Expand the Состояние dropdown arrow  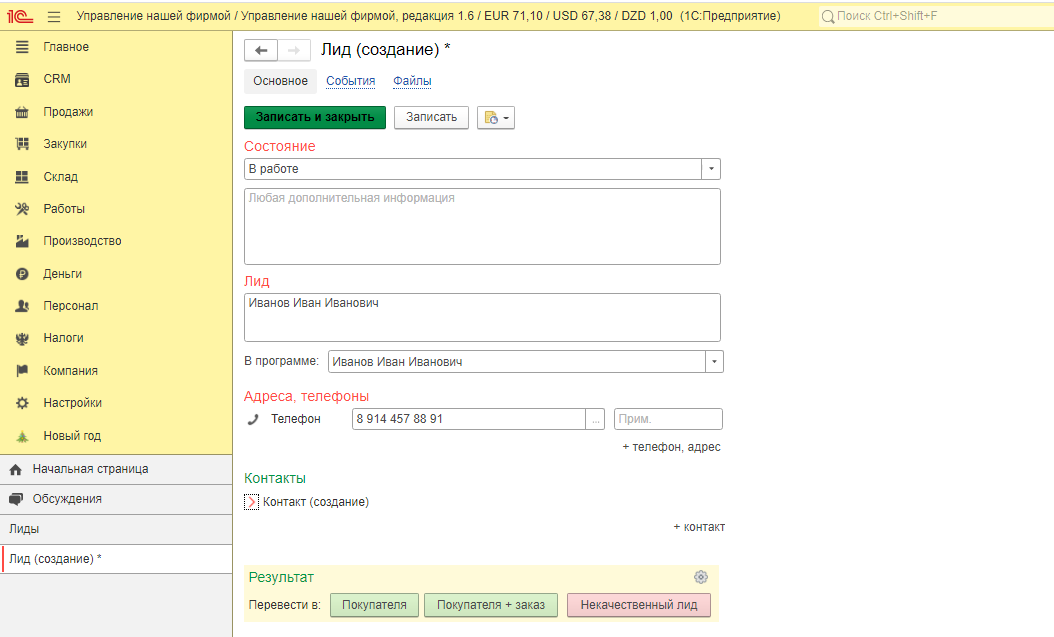coord(711,169)
